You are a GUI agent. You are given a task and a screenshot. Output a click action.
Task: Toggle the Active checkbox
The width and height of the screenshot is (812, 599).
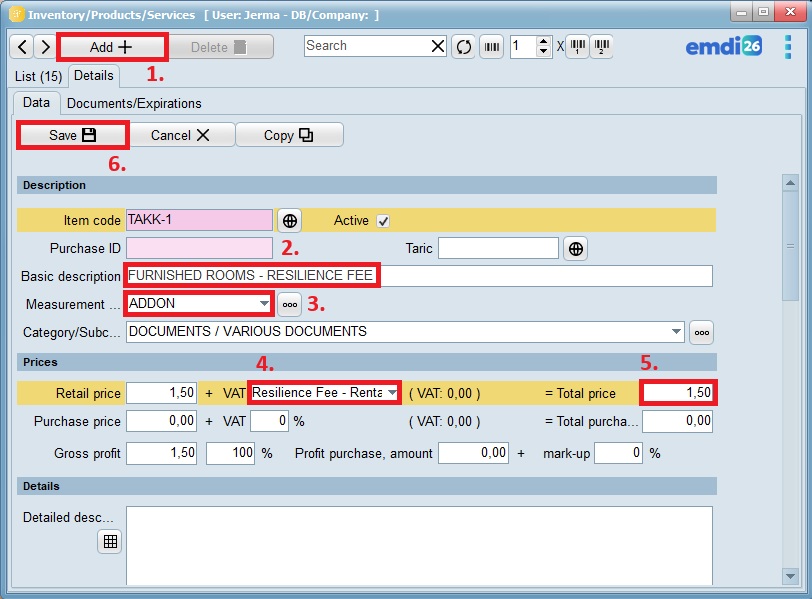[x=383, y=221]
